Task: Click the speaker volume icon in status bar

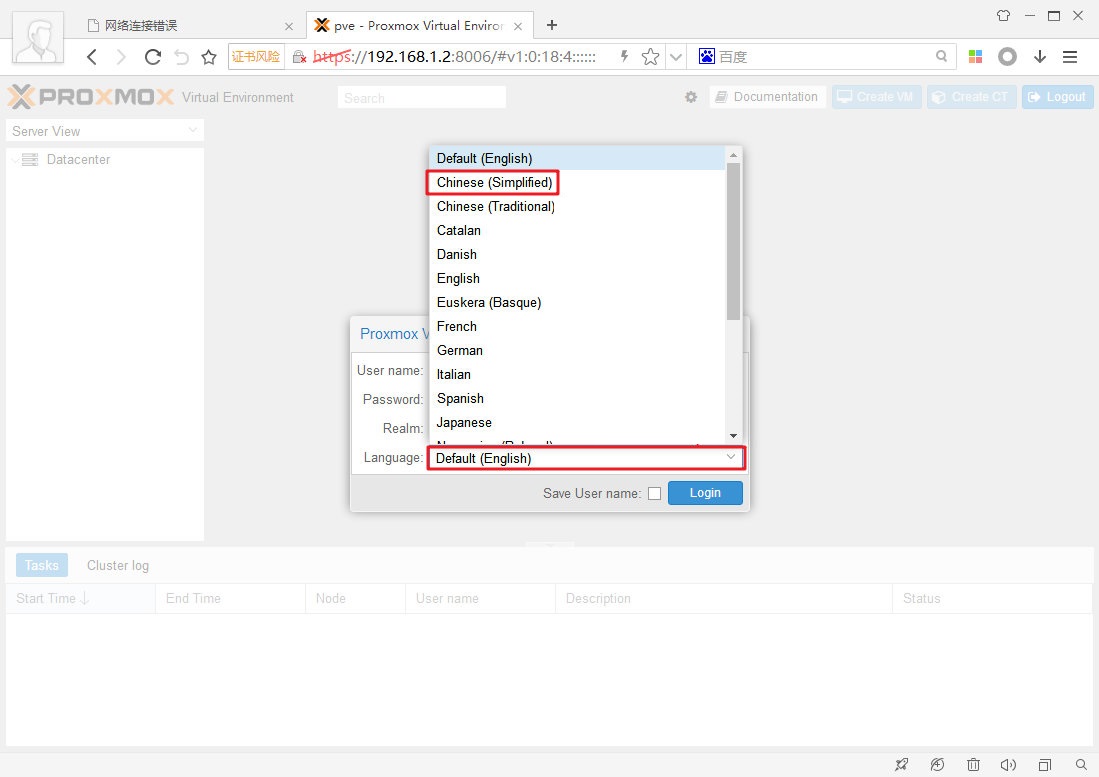Action: tap(1008, 764)
